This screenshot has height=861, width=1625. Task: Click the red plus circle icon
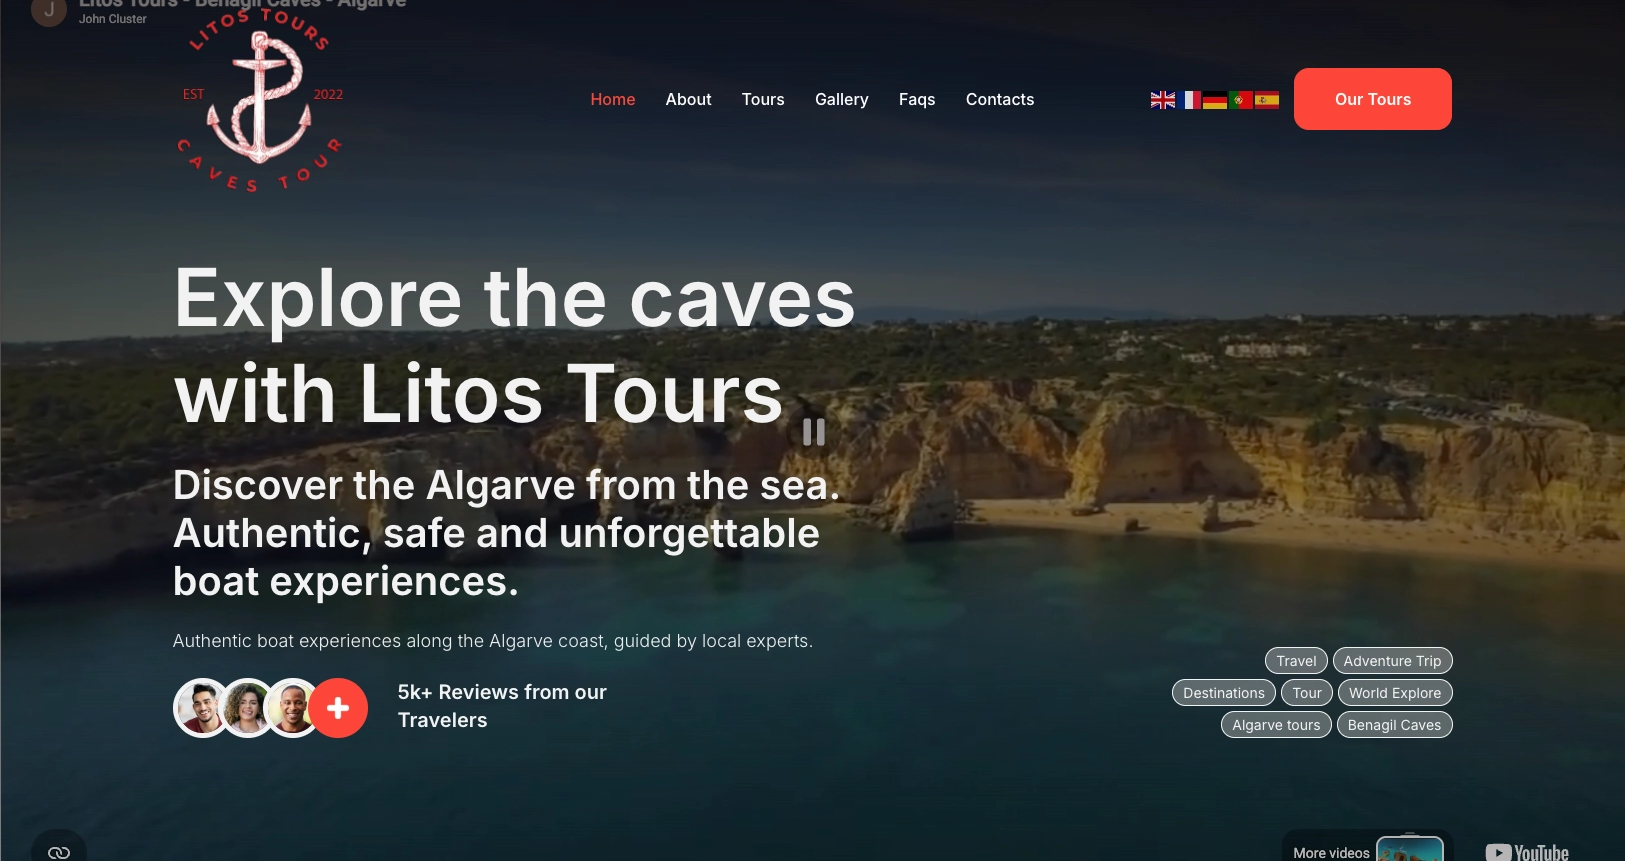point(338,708)
